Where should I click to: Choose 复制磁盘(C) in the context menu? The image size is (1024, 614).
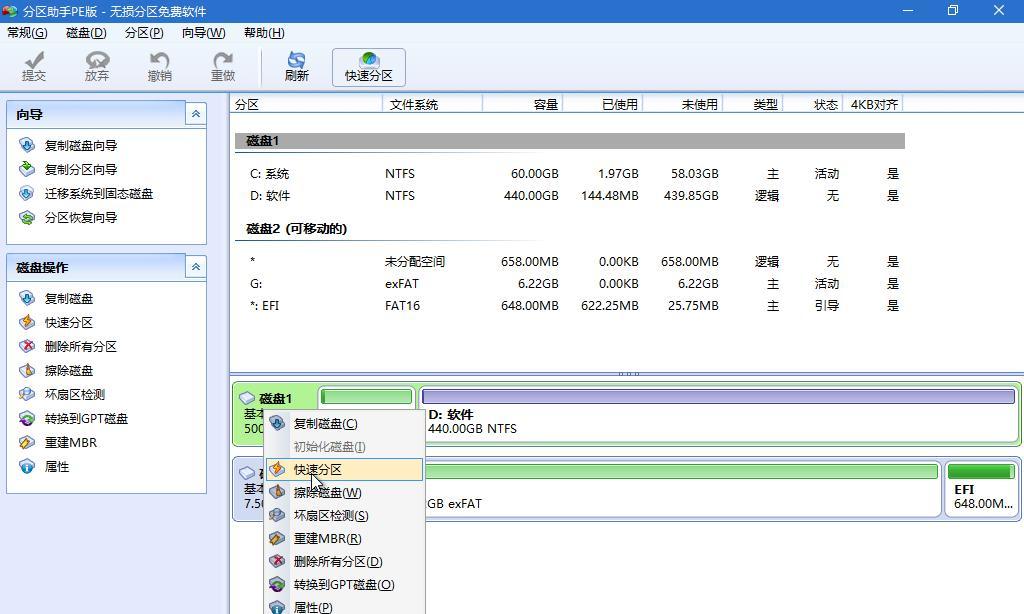[x=345, y=424]
